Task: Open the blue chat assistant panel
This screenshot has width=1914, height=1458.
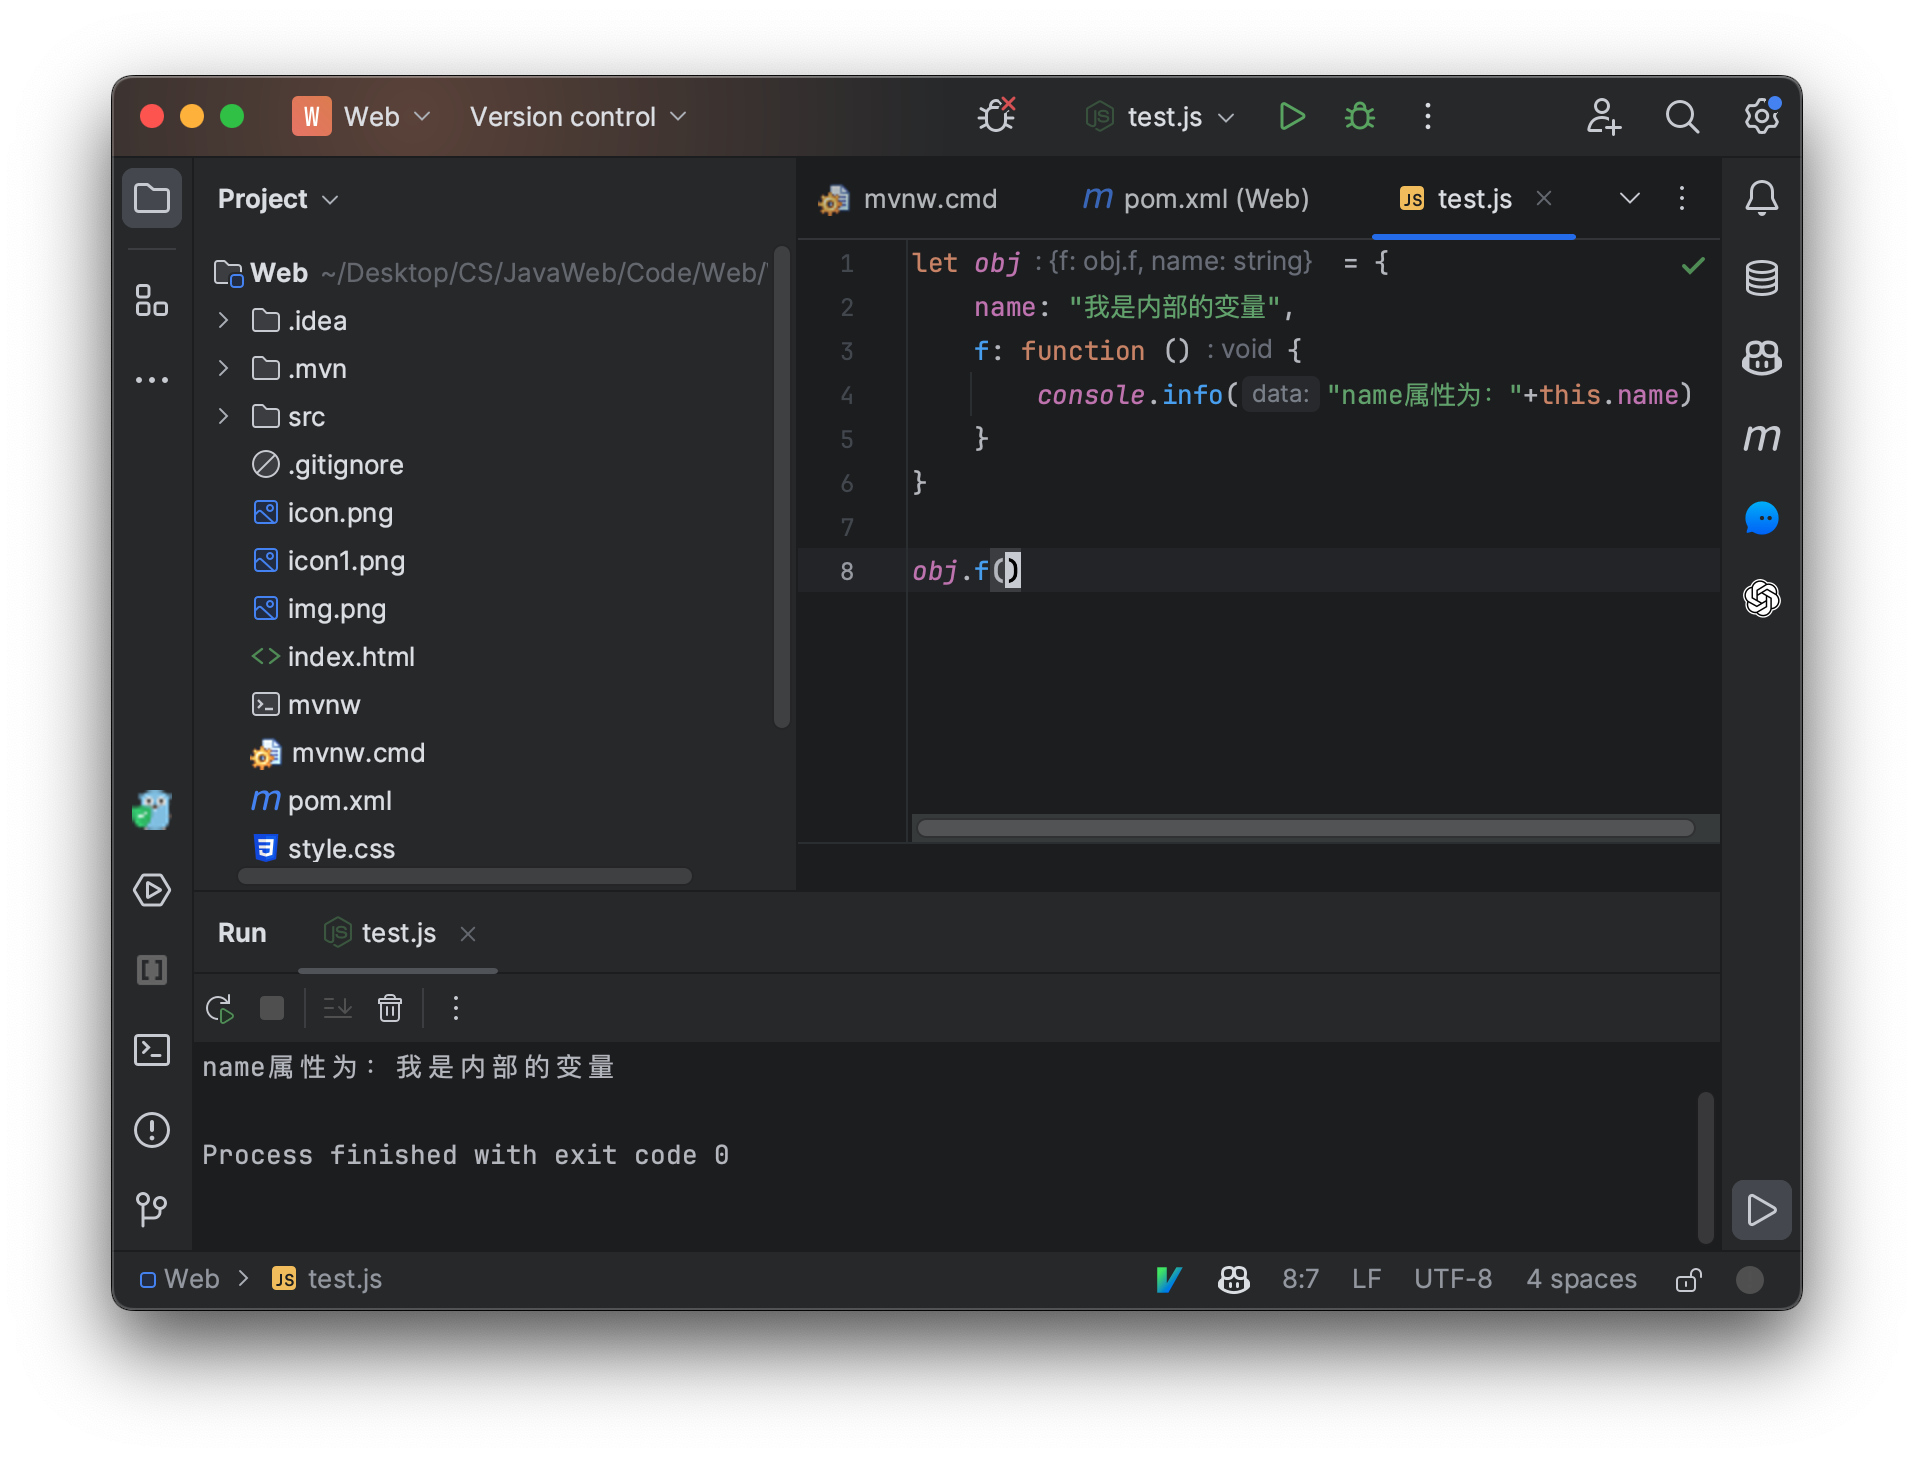Action: coord(1761,518)
